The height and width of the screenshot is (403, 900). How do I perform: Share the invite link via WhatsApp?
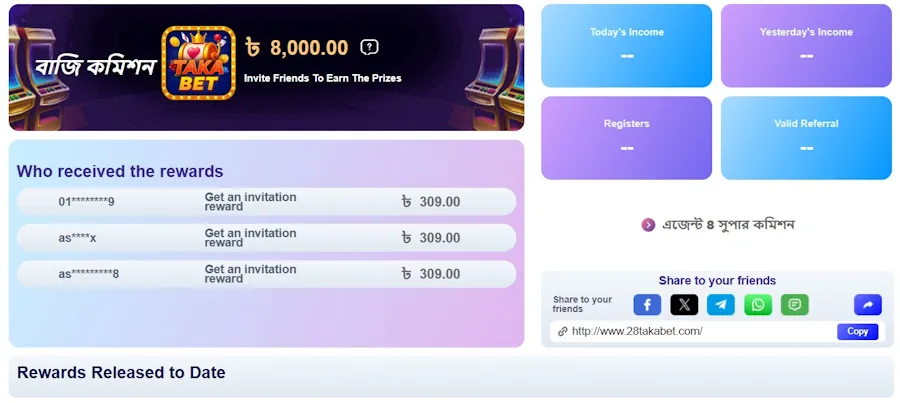point(758,305)
